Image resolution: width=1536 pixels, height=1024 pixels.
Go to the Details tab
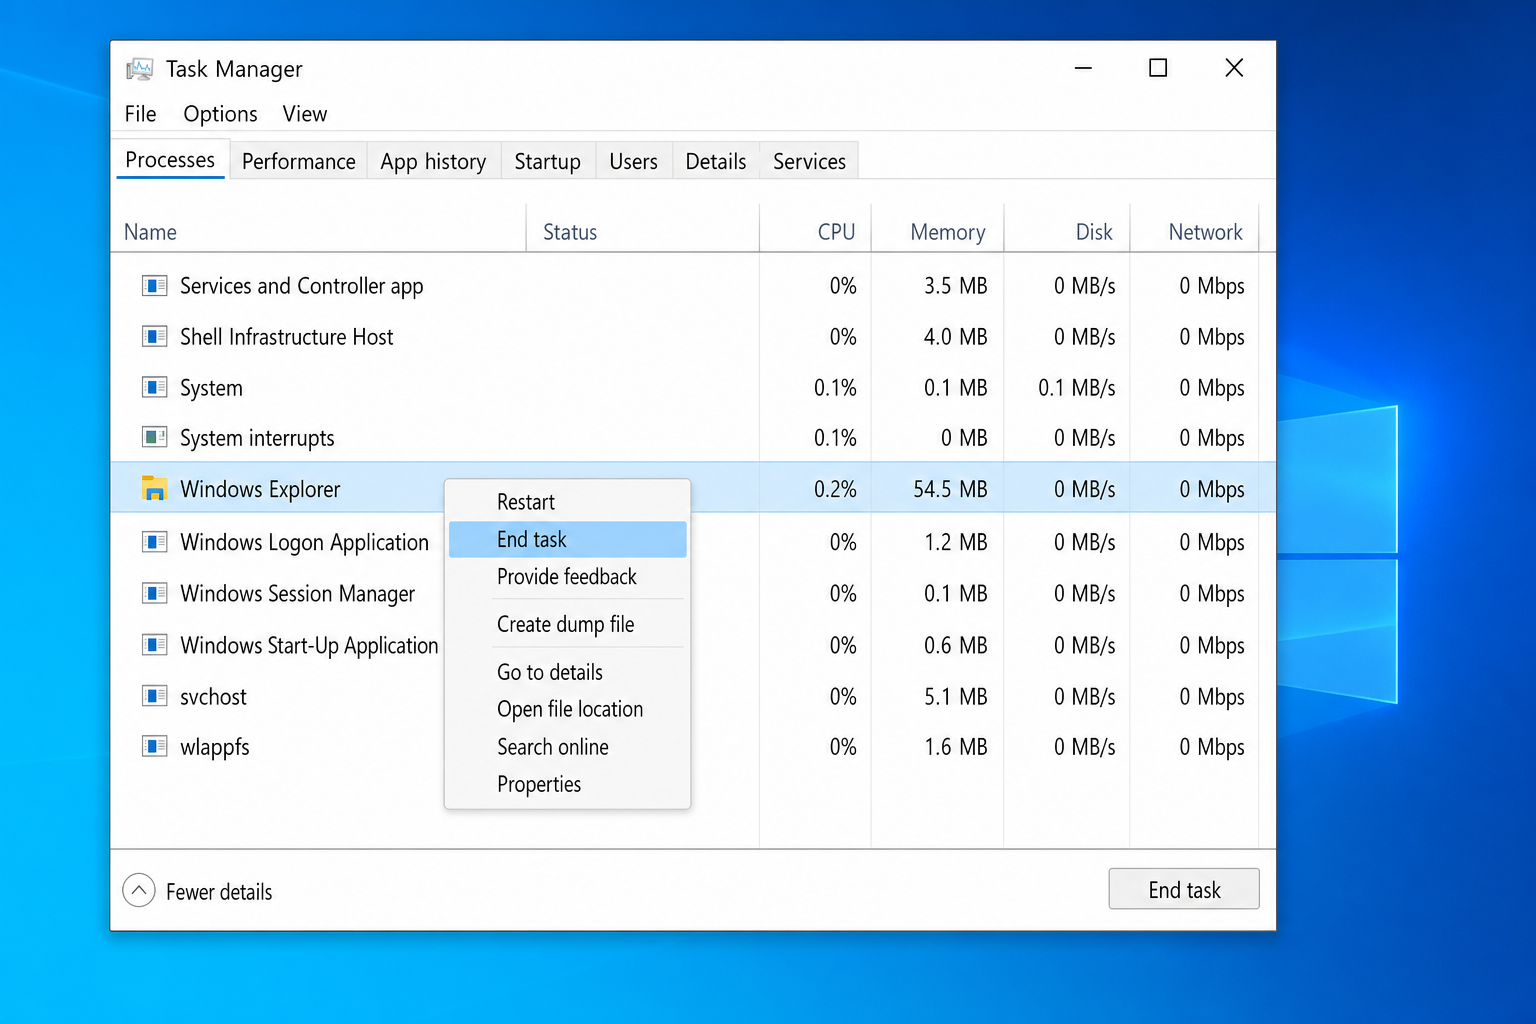click(x=715, y=161)
